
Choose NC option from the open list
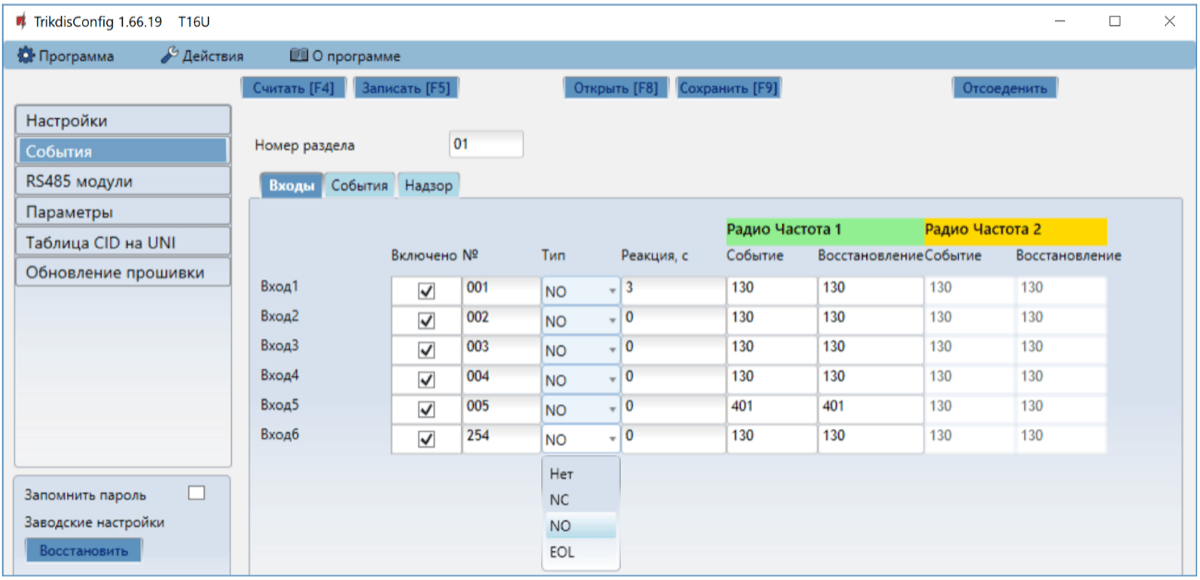click(x=560, y=499)
